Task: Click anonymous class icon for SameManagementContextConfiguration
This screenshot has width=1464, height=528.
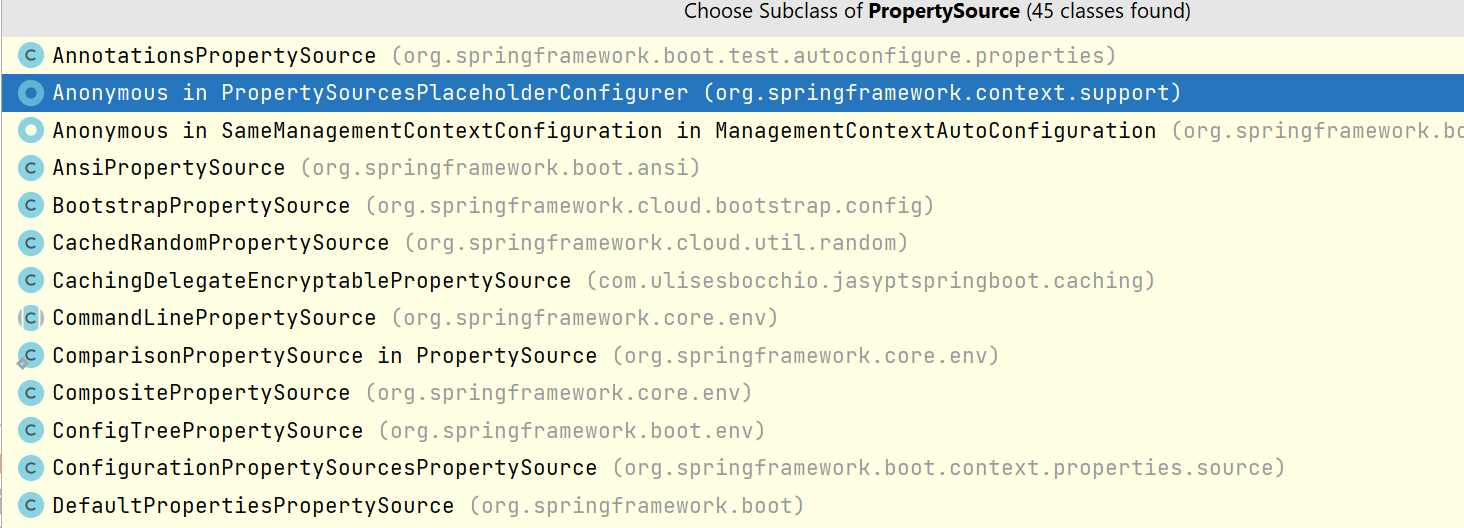Action: pos(32,131)
